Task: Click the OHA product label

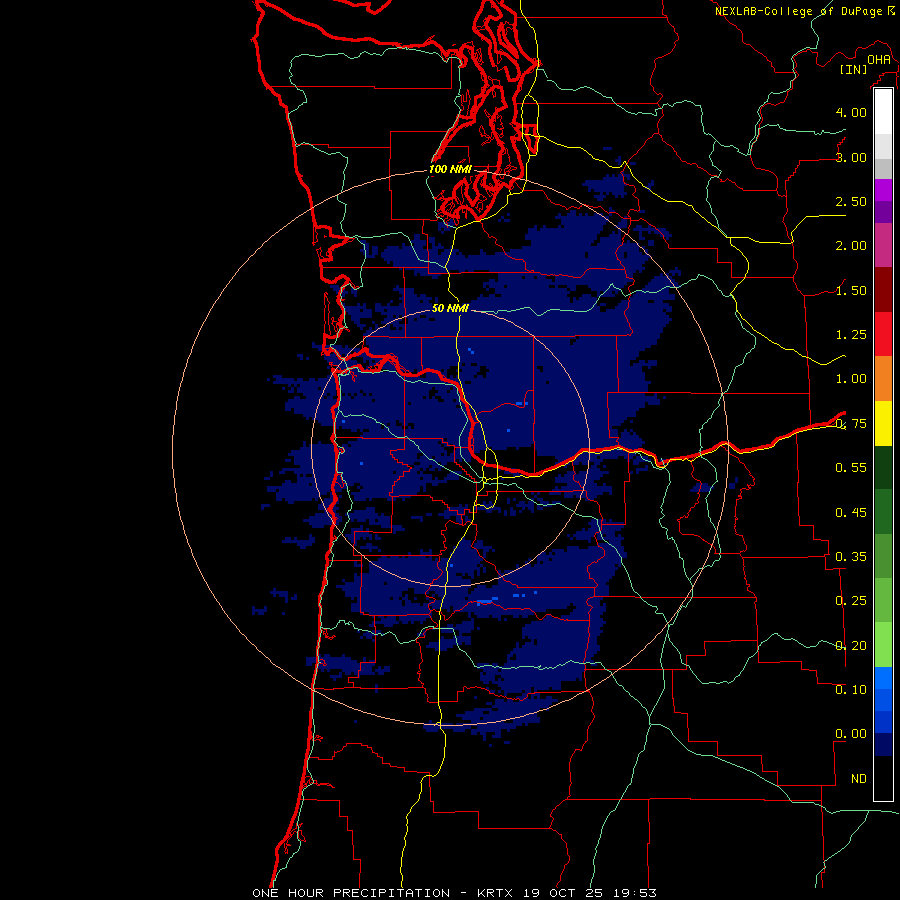Action: click(879, 59)
